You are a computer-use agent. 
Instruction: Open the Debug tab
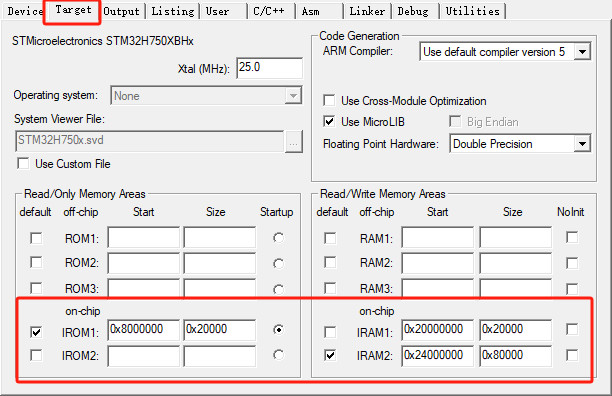pos(415,11)
